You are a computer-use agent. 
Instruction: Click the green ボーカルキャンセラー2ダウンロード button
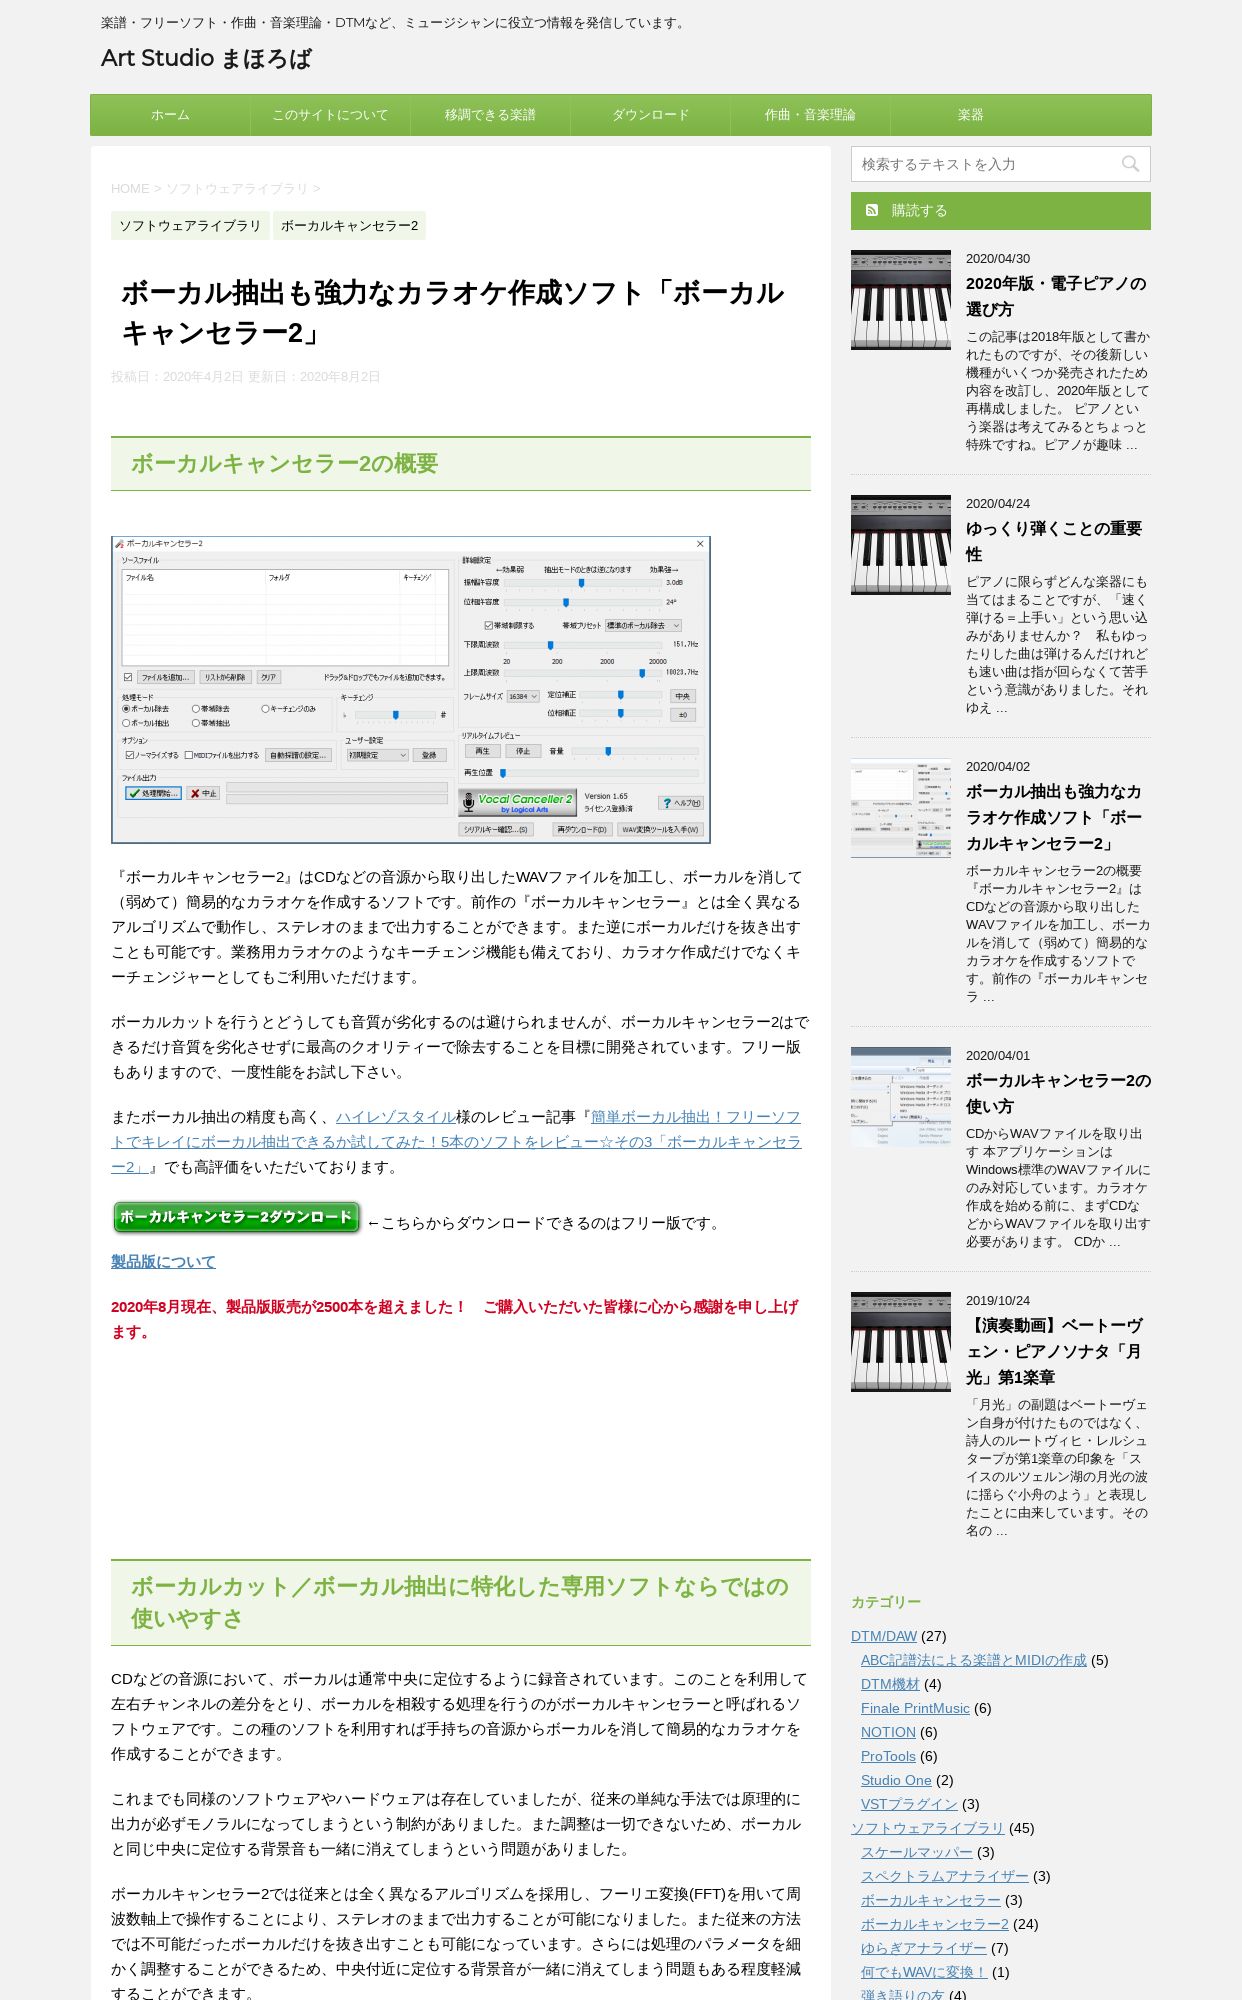236,1218
